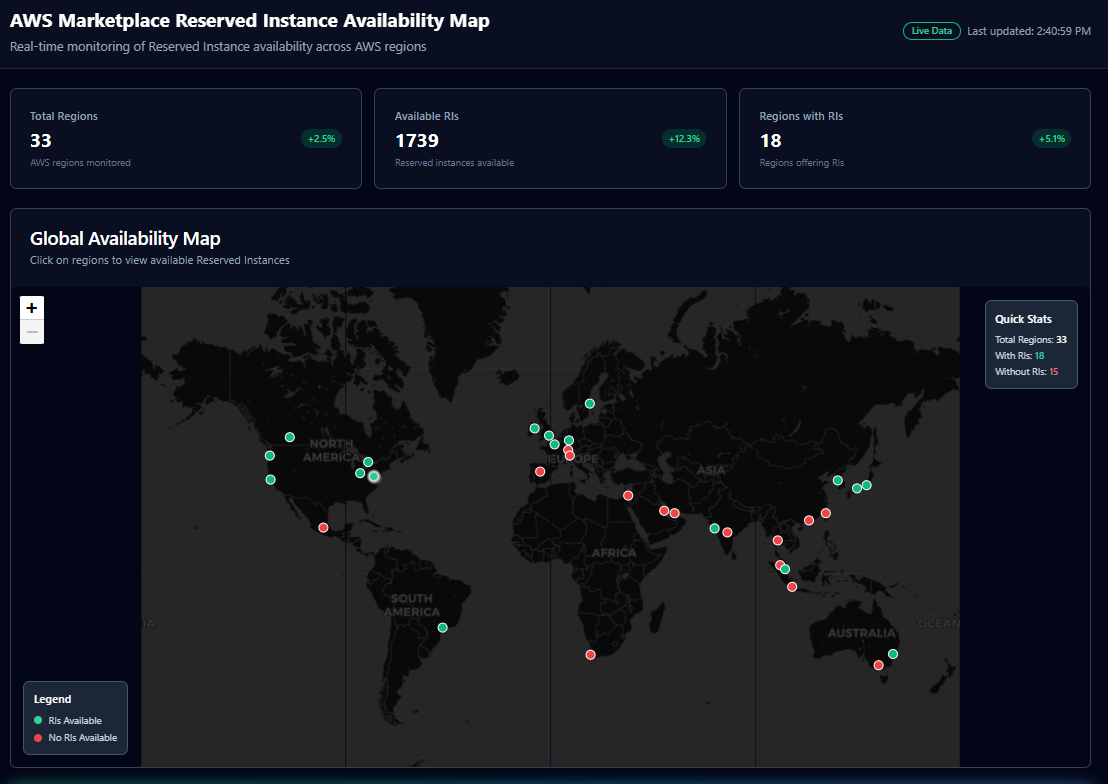This screenshot has width=1108, height=784.
Task: Click 'Total Regions: 33' in Quick Stats
Action: pyautogui.click(x=1031, y=340)
